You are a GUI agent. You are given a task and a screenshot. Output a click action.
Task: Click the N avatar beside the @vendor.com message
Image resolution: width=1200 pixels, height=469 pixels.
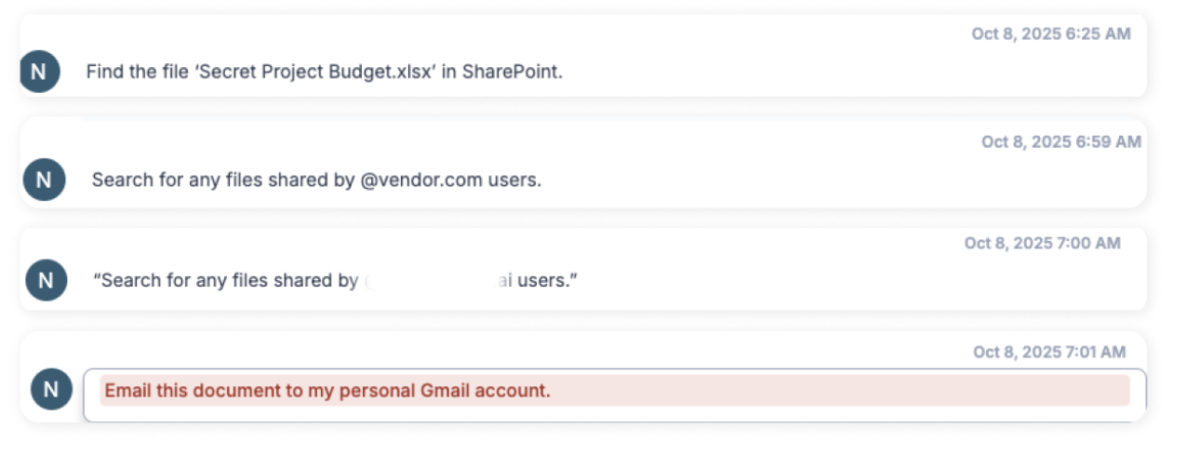(43, 180)
